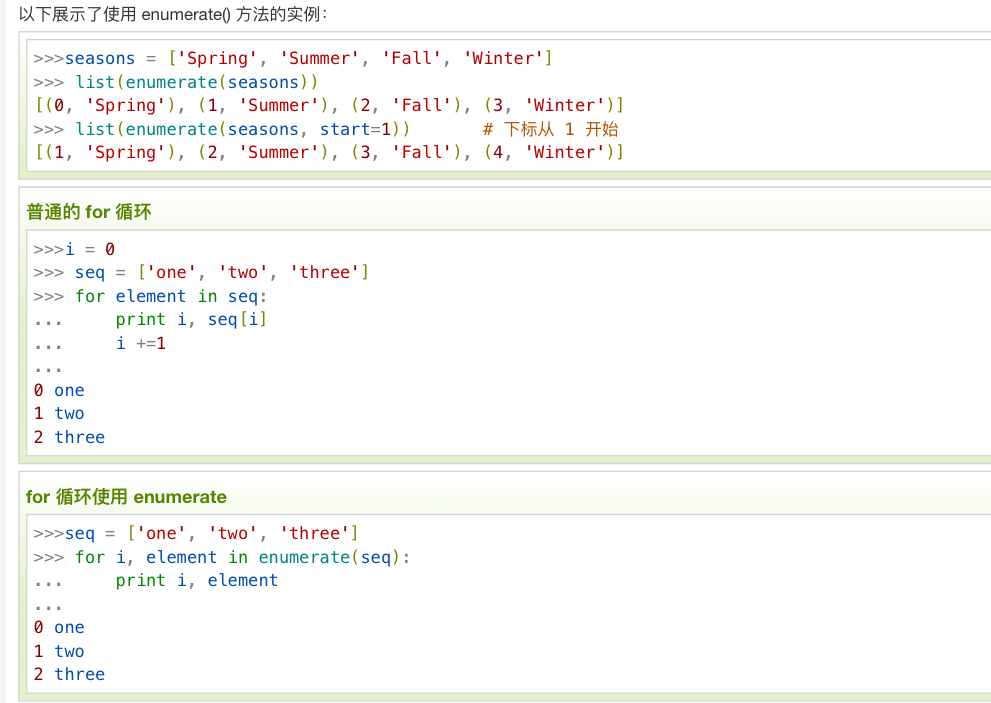This screenshot has width=991, height=703.
Task: Click the print i, seq[i] line
Action: pos(191,319)
